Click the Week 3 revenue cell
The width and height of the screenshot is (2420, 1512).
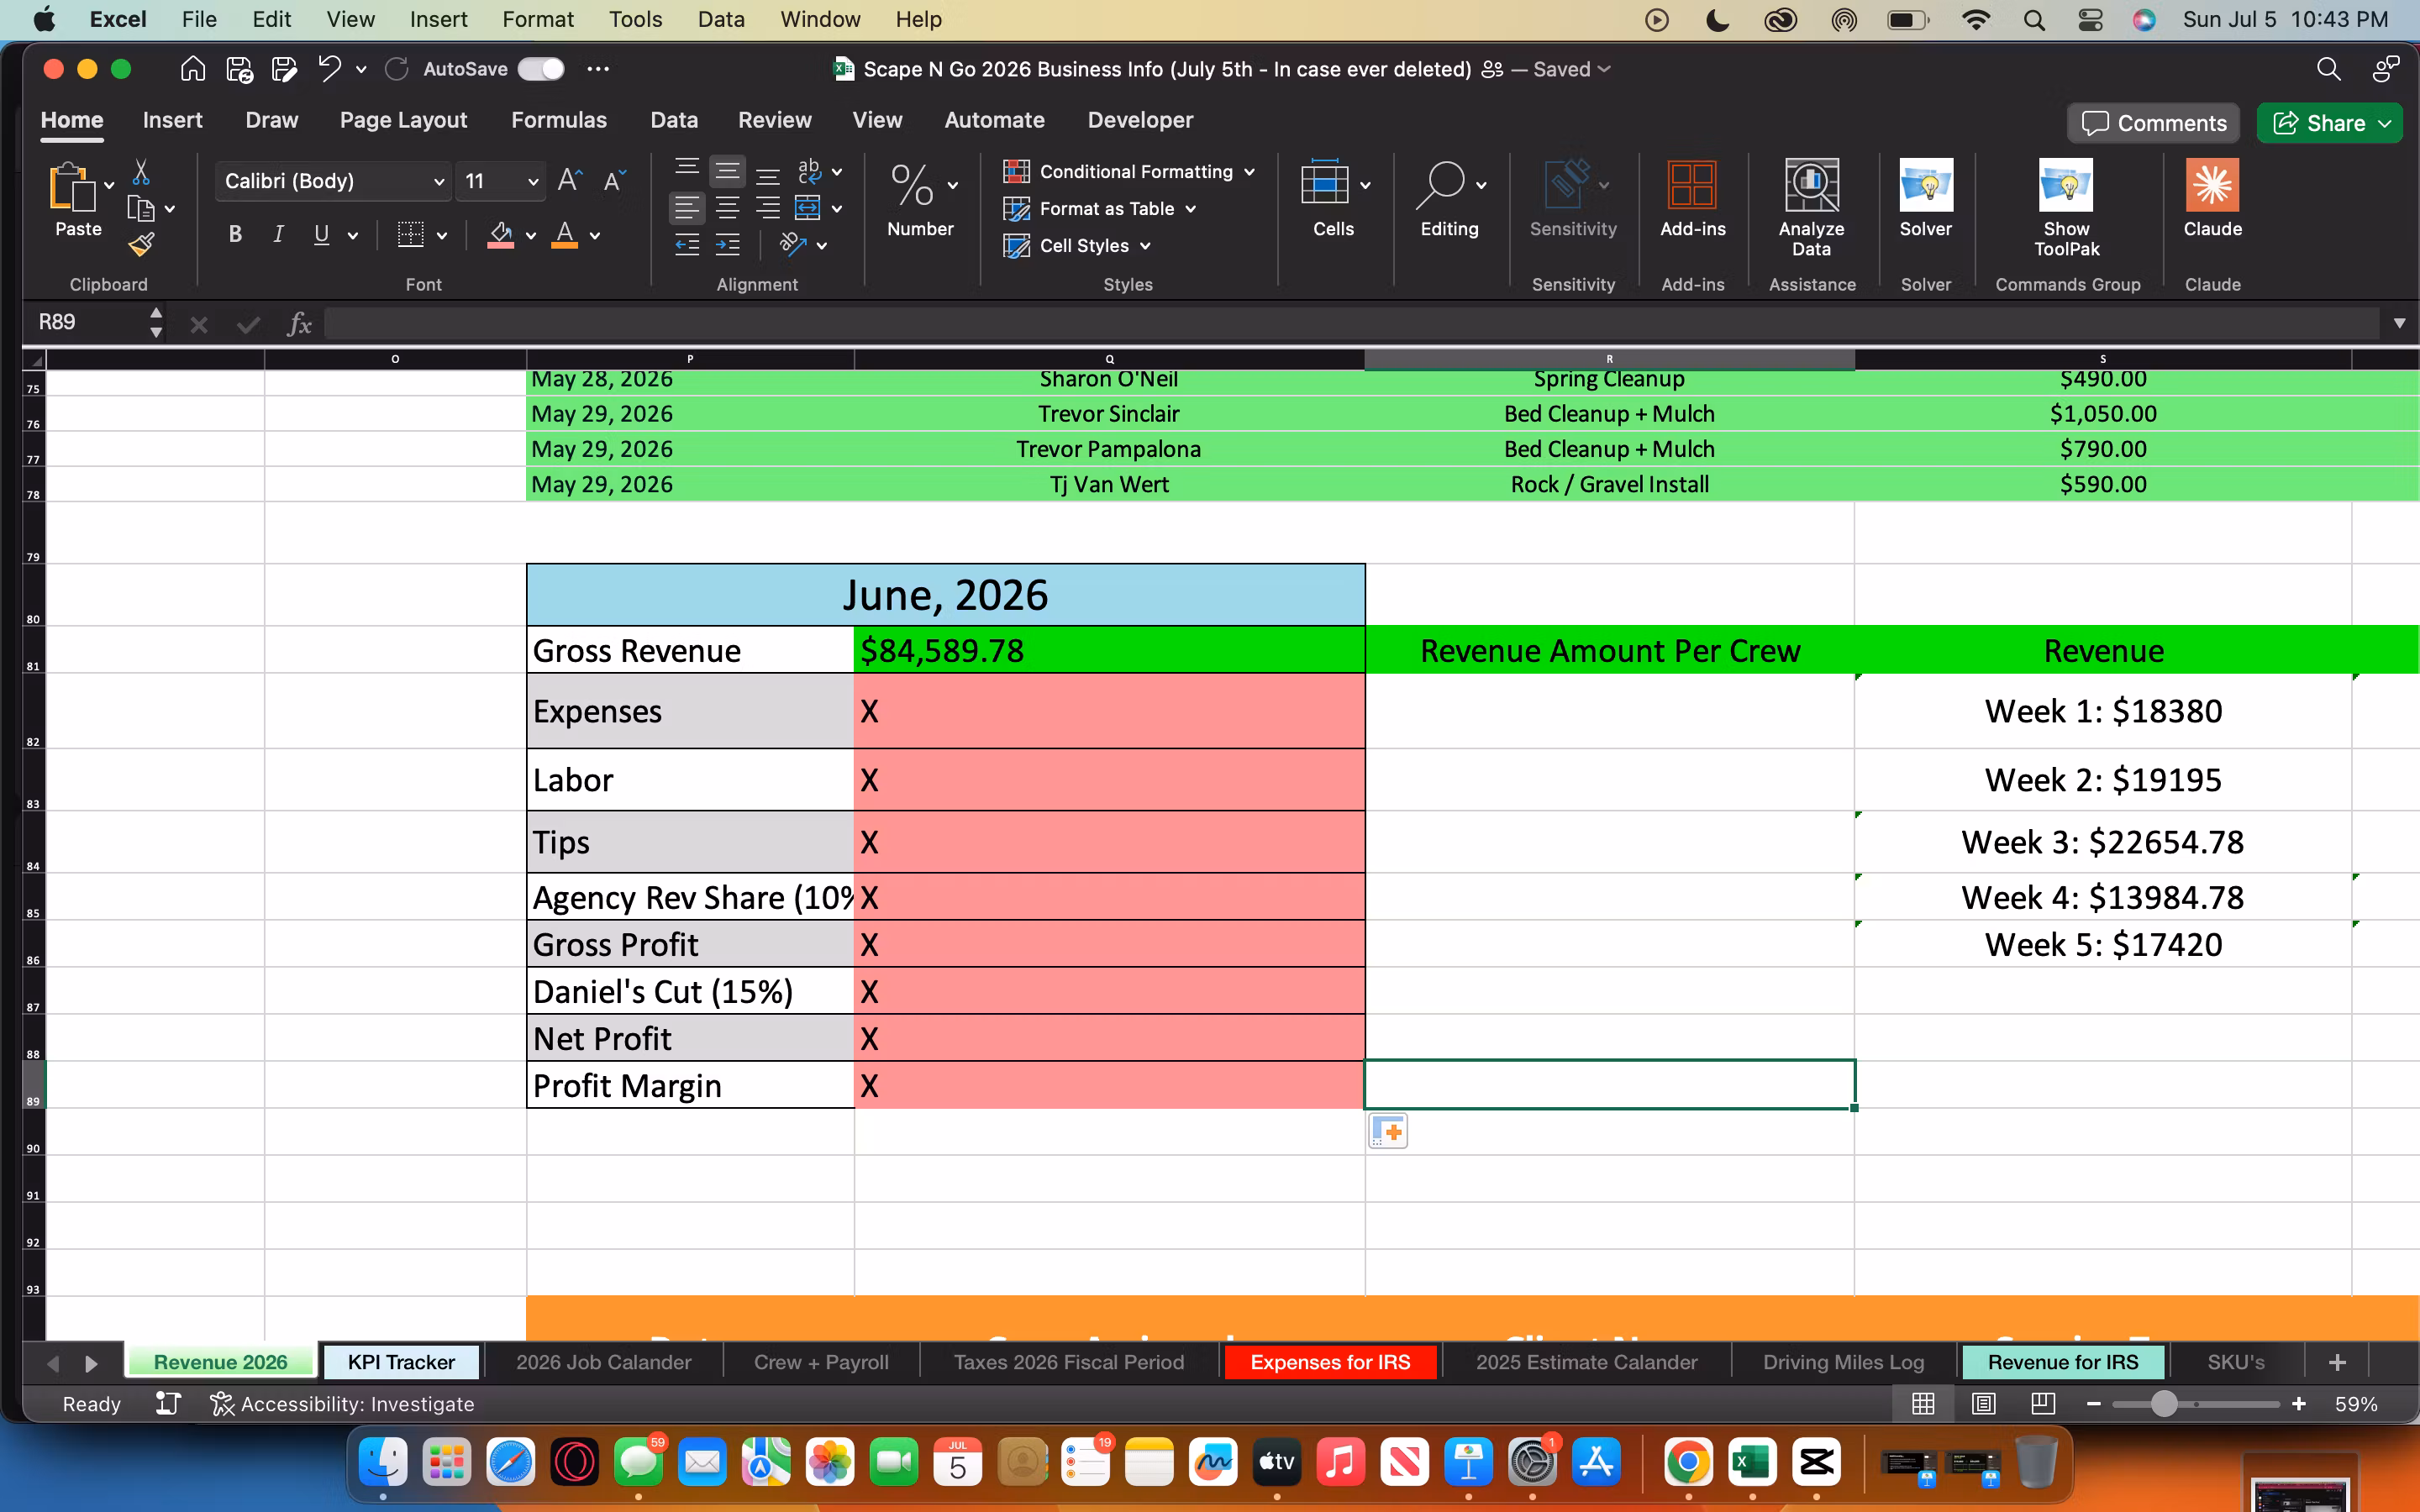pos(2102,842)
